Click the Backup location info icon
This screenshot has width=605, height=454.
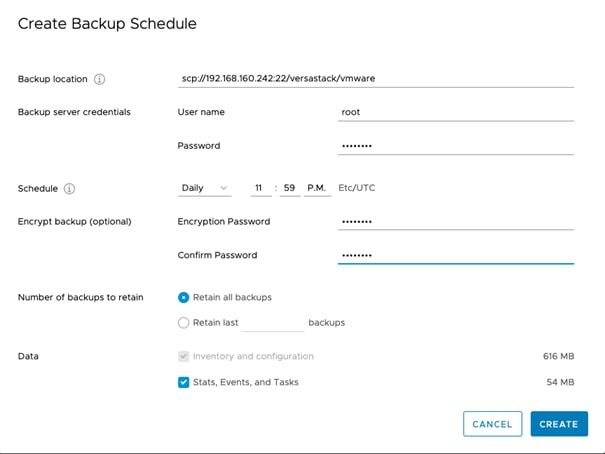[100, 79]
